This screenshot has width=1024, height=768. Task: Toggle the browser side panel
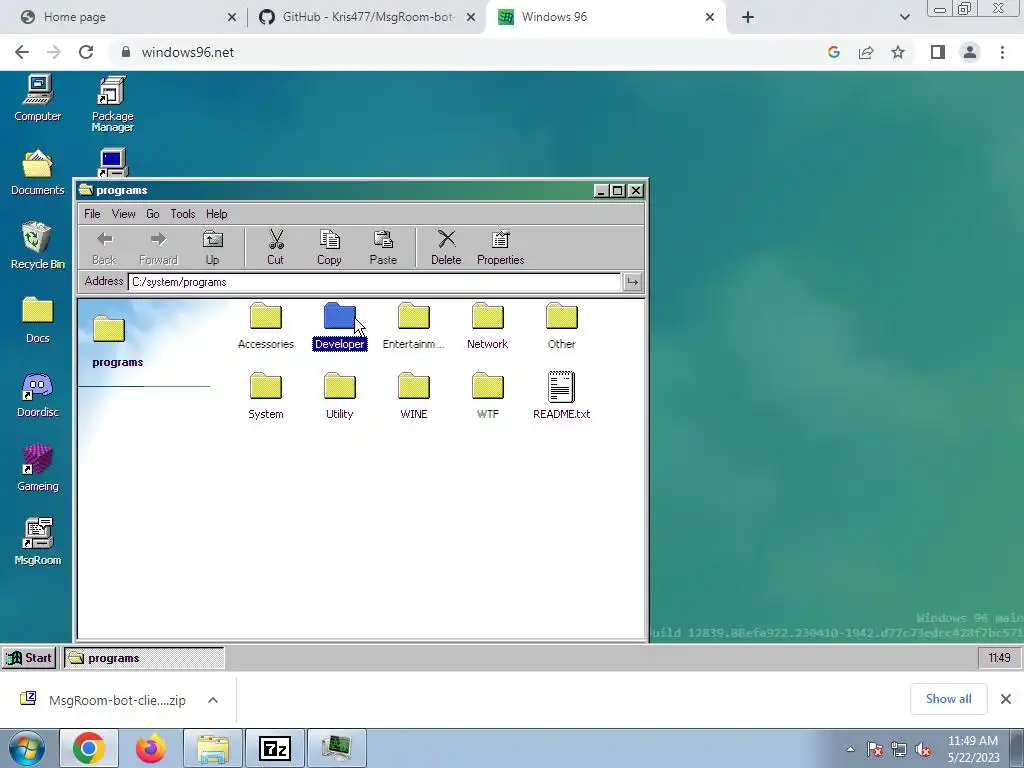938,52
